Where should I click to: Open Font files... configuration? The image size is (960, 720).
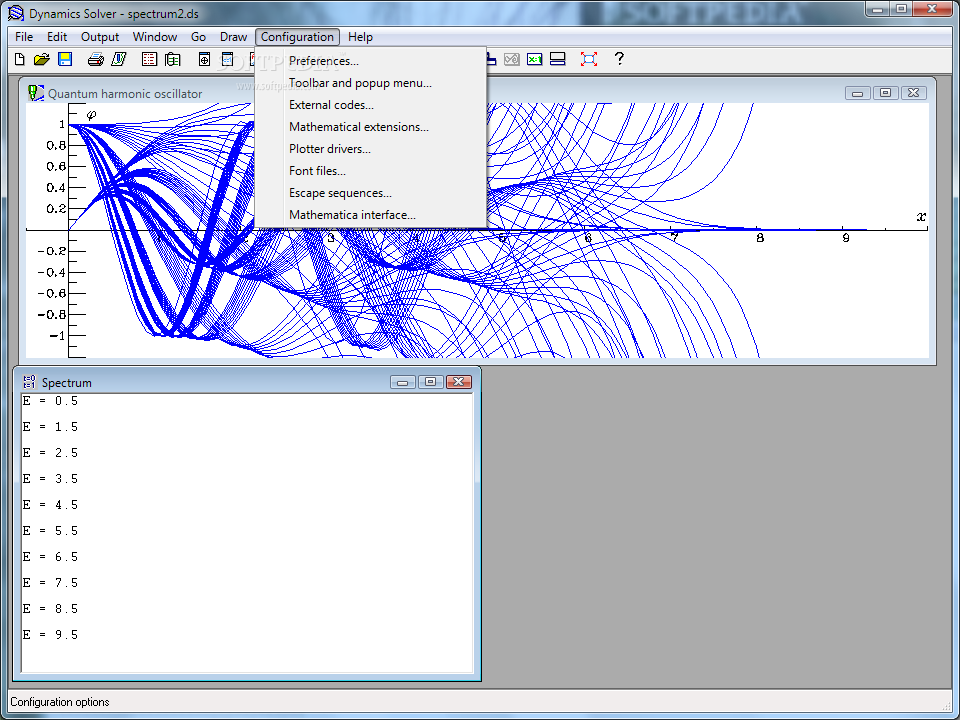[370, 171]
